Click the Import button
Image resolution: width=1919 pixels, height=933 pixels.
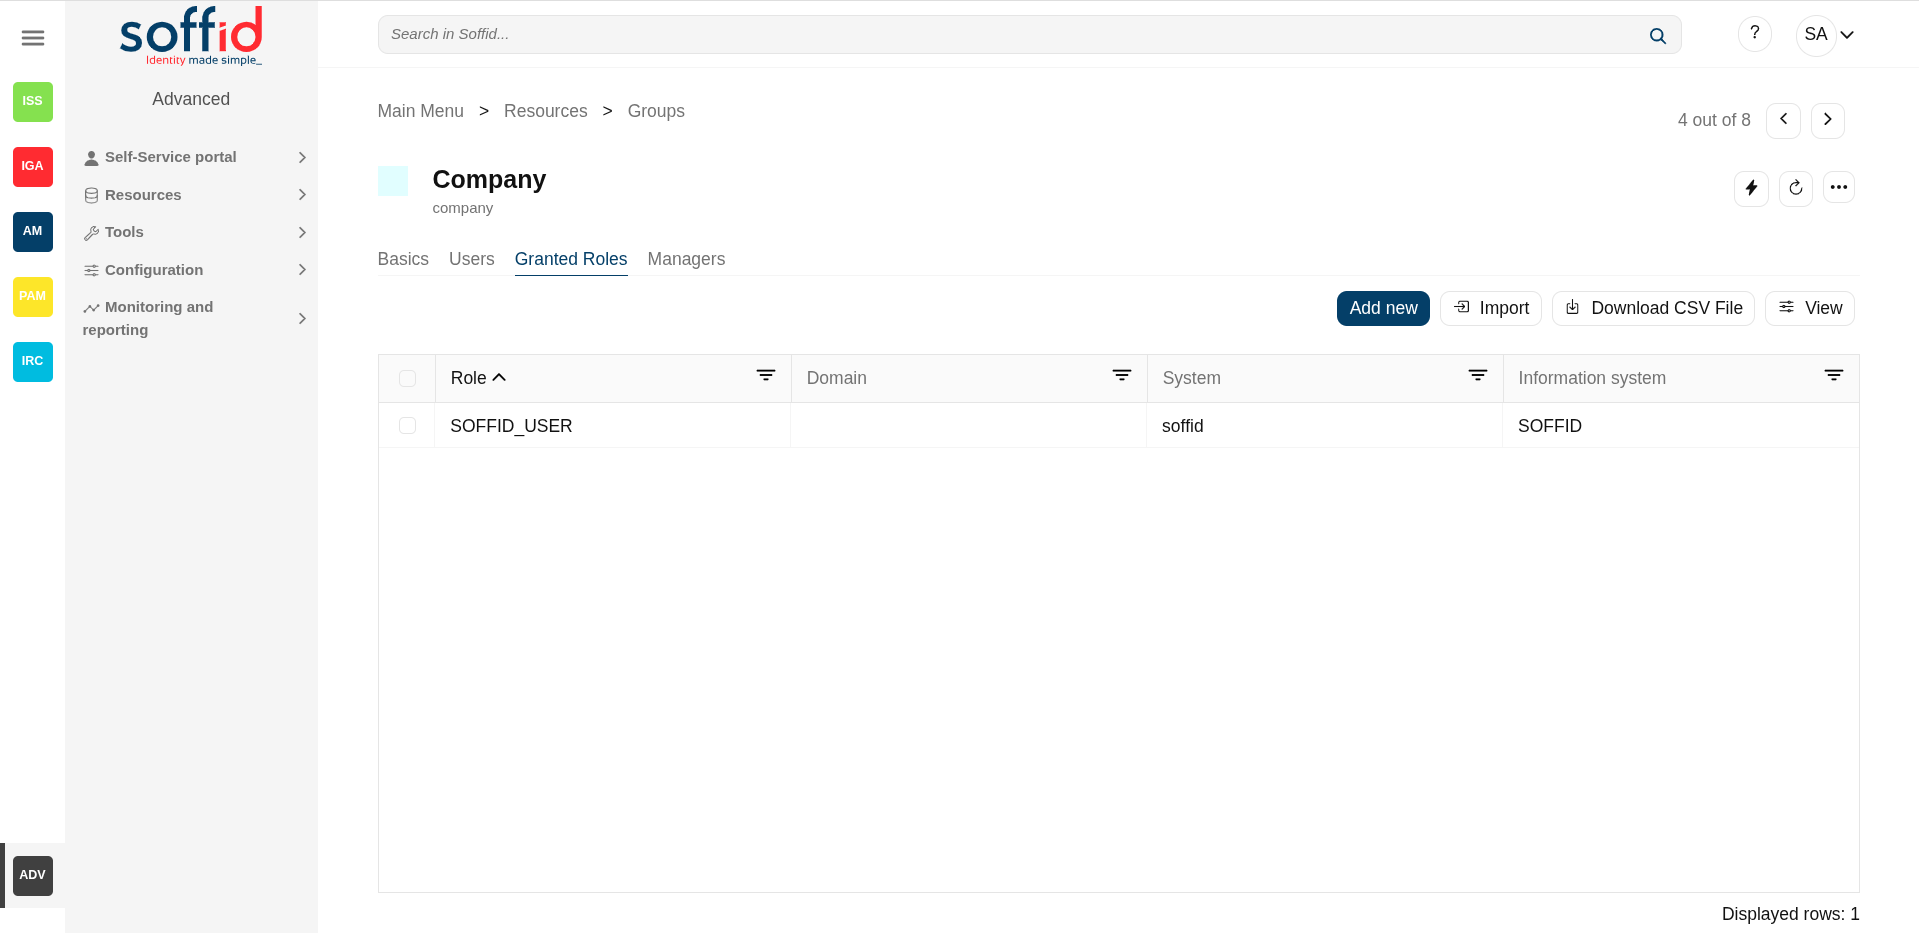coord(1491,308)
